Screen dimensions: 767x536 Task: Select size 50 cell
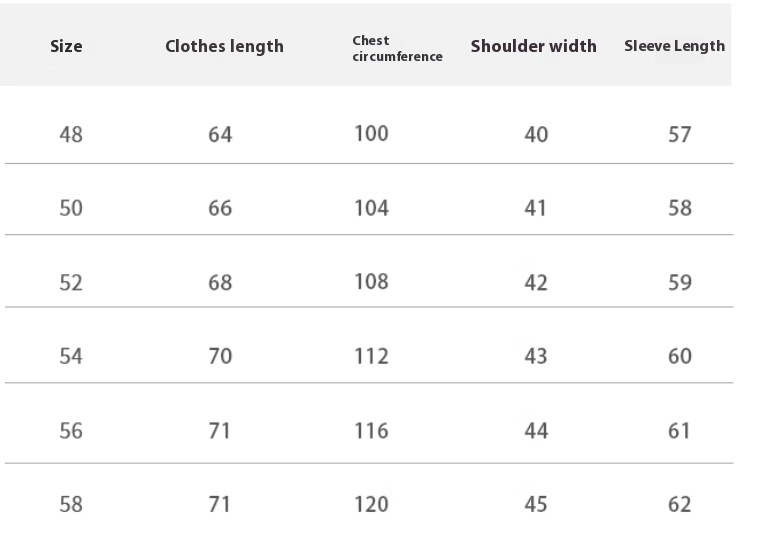(71, 208)
